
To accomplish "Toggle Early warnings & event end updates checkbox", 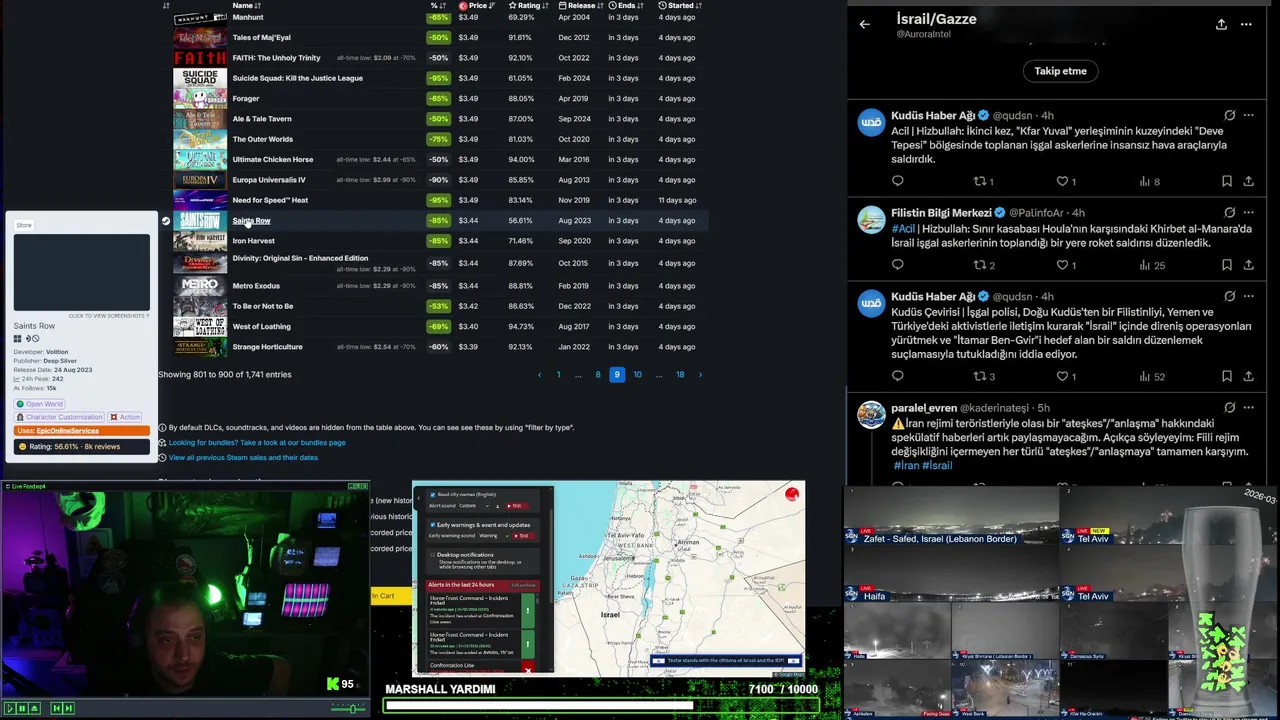I will (433, 525).
